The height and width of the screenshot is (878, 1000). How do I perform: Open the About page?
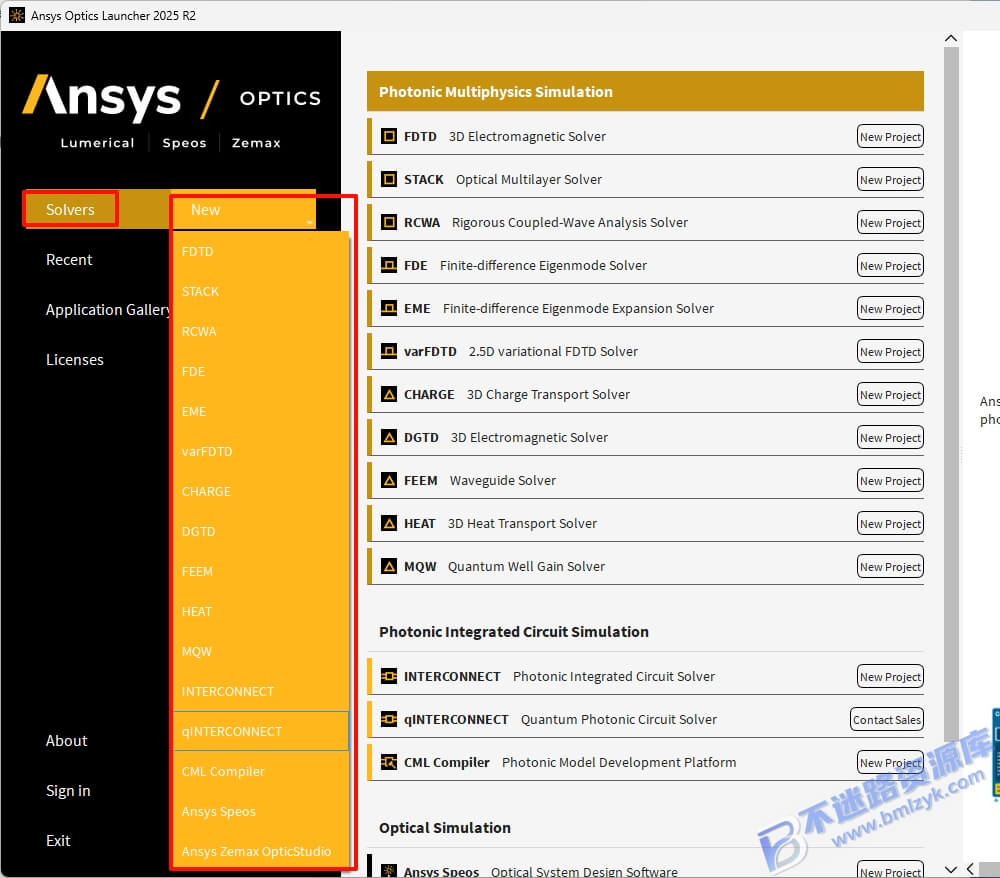(66, 741)
